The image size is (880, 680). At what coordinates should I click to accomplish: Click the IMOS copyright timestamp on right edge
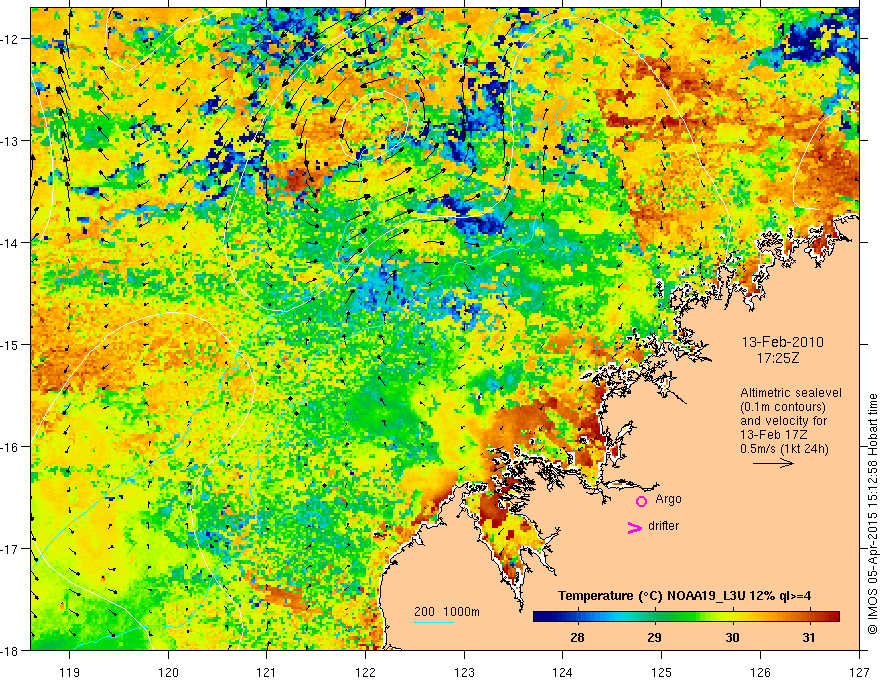tap(872, 514)
